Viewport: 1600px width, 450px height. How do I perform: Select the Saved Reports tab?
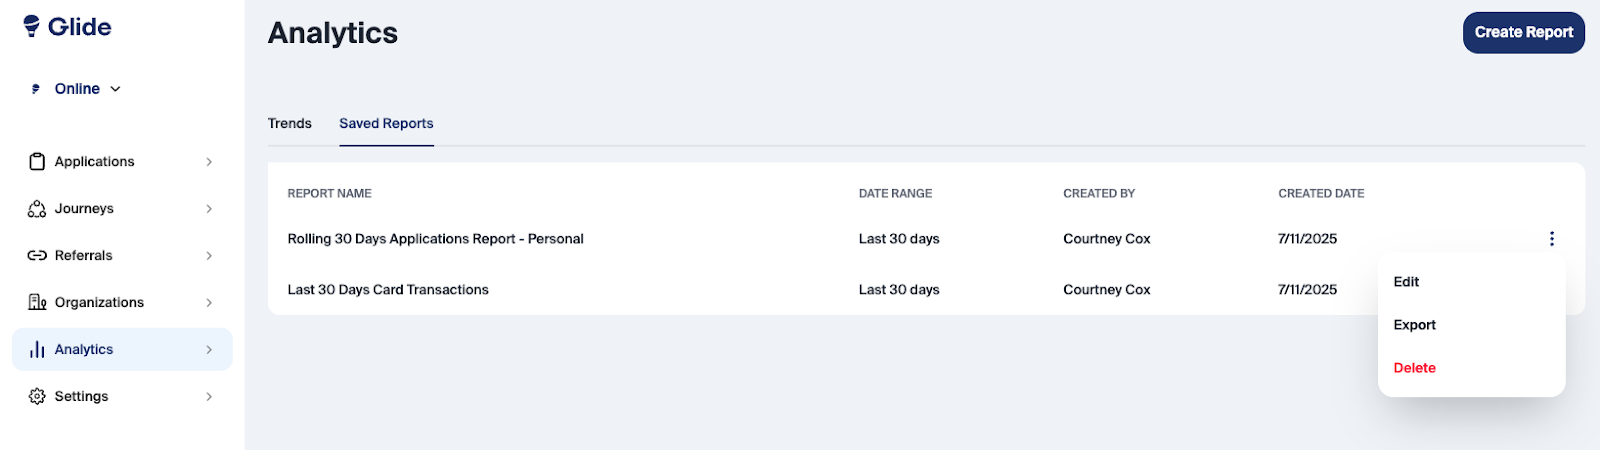pyautogui.click(x=386, y=124)
